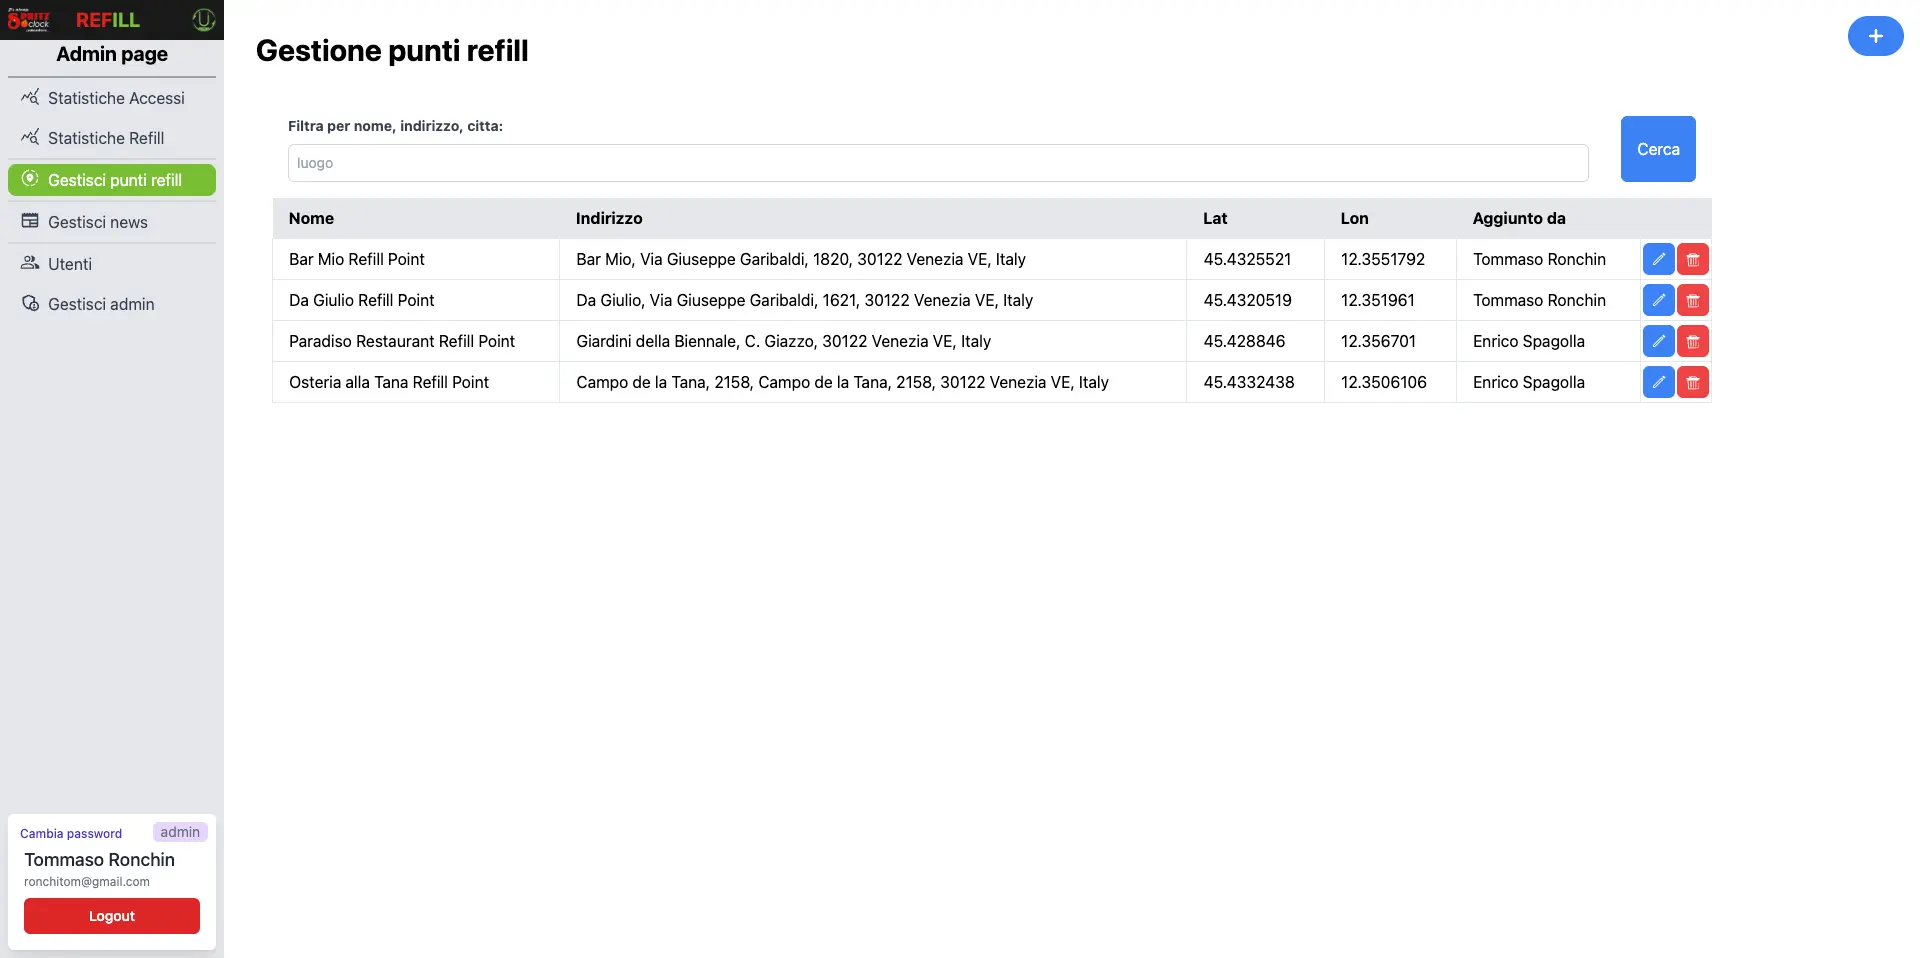Switch to the Utenti section
1920x958 pixels.
point(69,263)
